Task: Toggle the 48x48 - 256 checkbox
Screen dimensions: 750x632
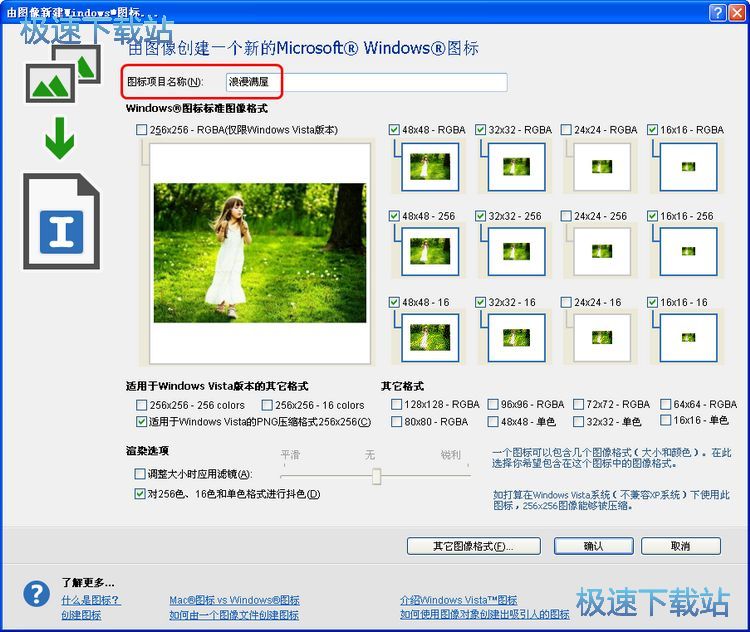Action: [394, 216]
